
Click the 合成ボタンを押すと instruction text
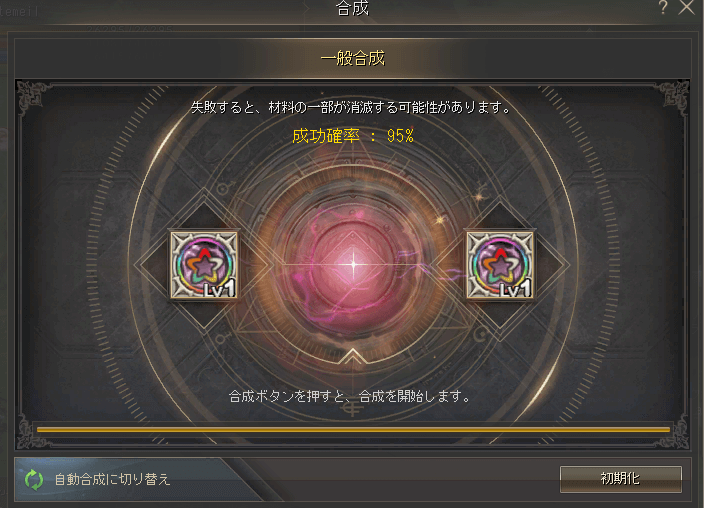click(x=350, y=396)
